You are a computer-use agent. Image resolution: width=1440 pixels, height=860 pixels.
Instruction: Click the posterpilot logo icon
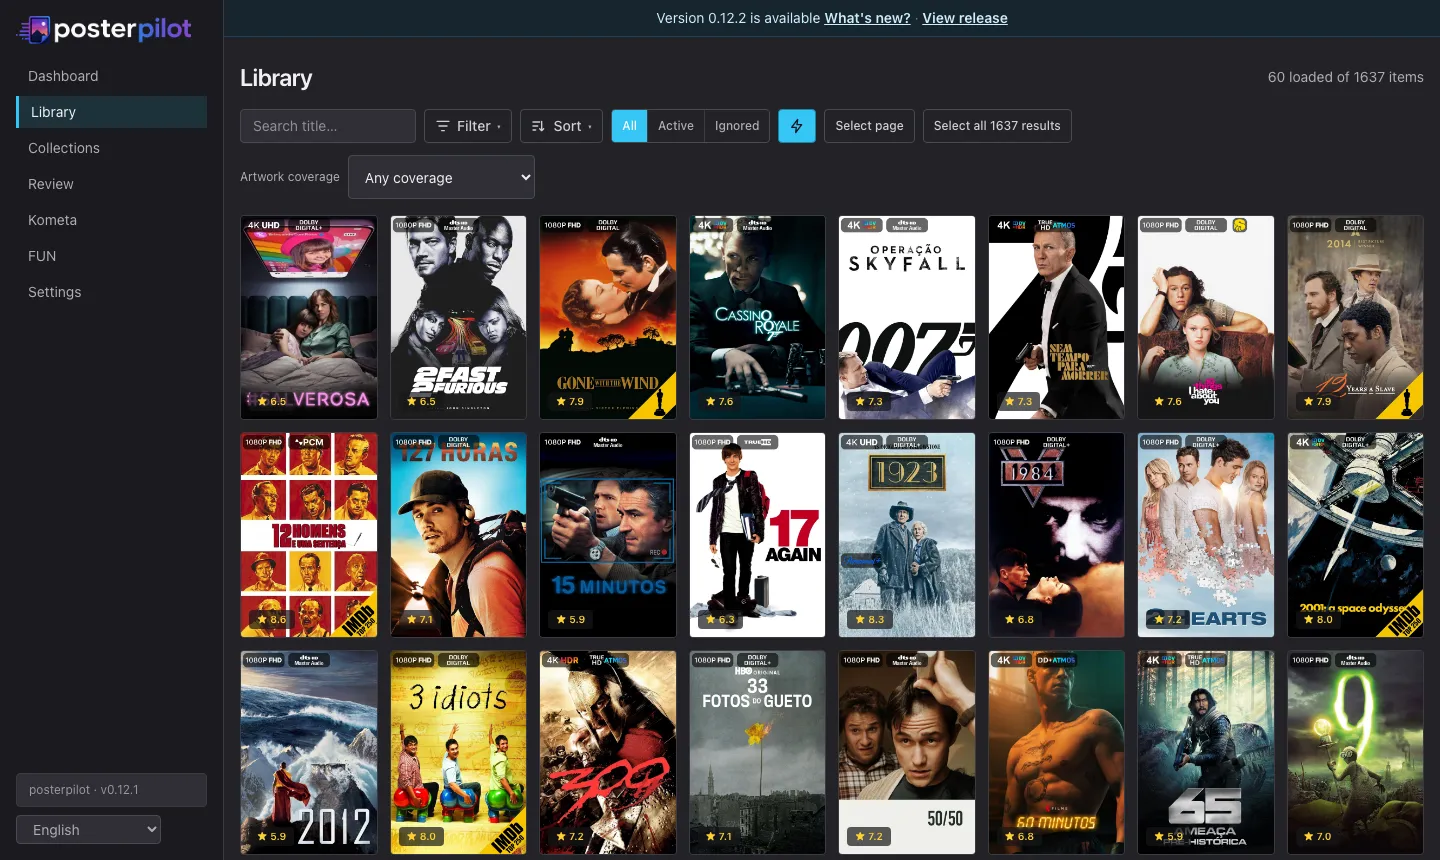[34, 29]
